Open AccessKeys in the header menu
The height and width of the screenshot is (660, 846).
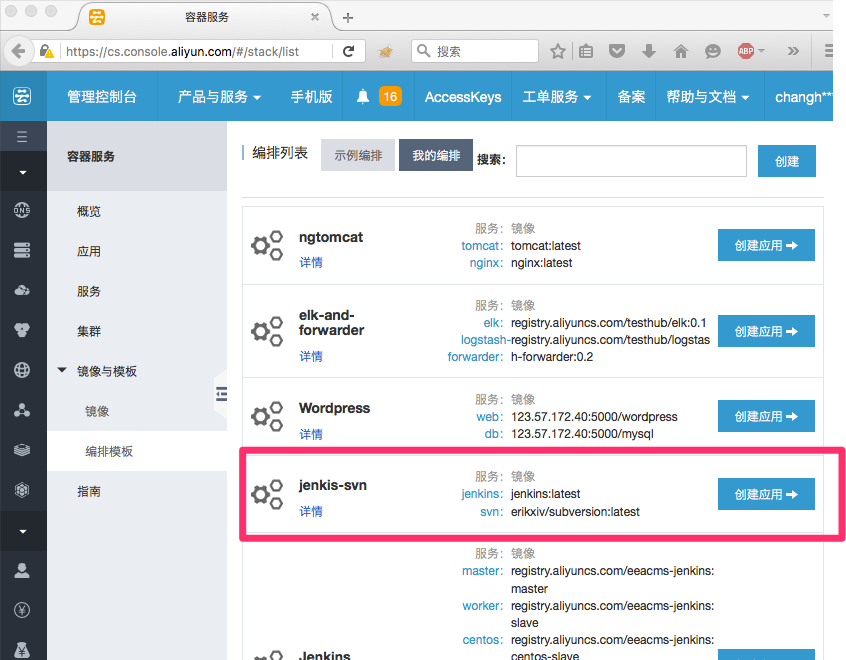463,97
